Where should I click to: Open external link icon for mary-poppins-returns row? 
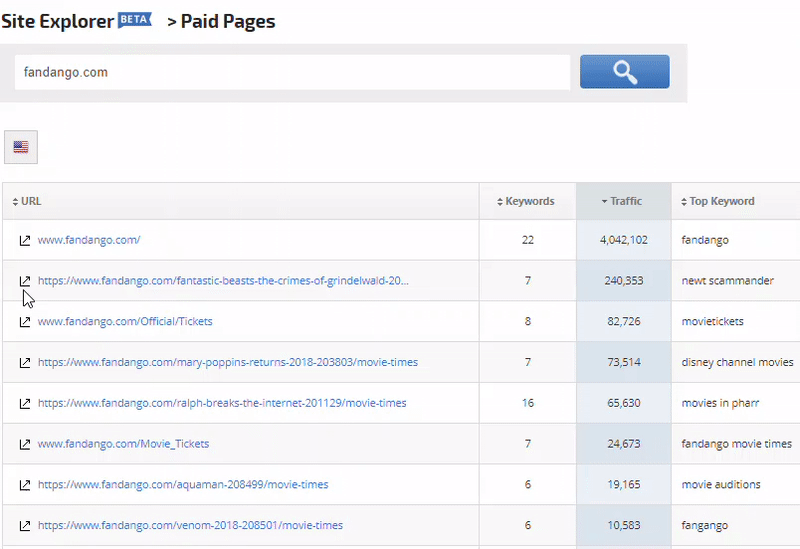(x=25, y=362)
